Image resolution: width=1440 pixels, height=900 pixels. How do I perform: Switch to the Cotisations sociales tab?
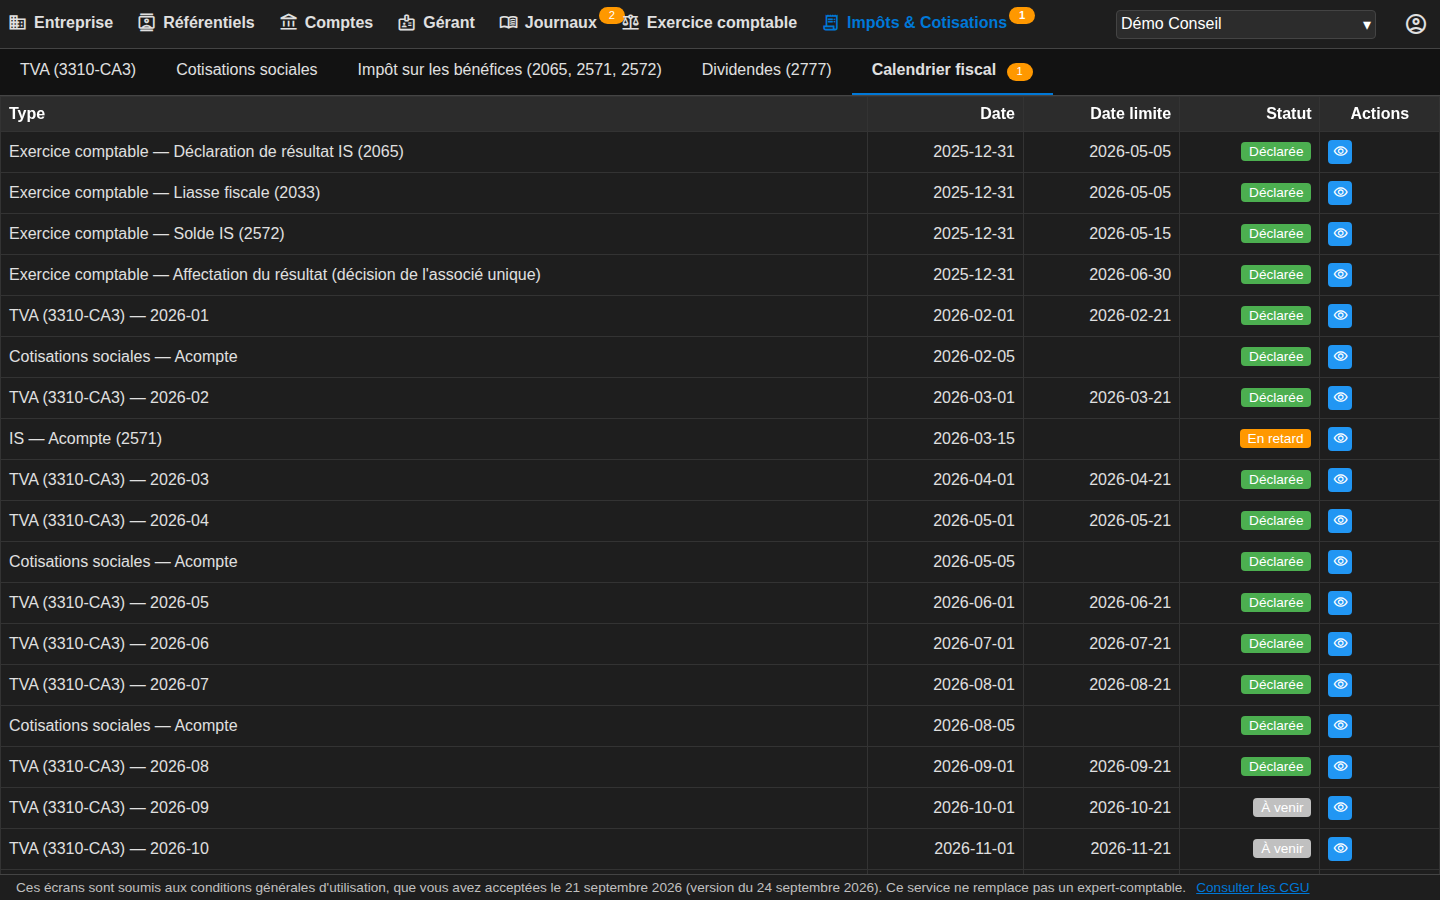tap(247, 70)
